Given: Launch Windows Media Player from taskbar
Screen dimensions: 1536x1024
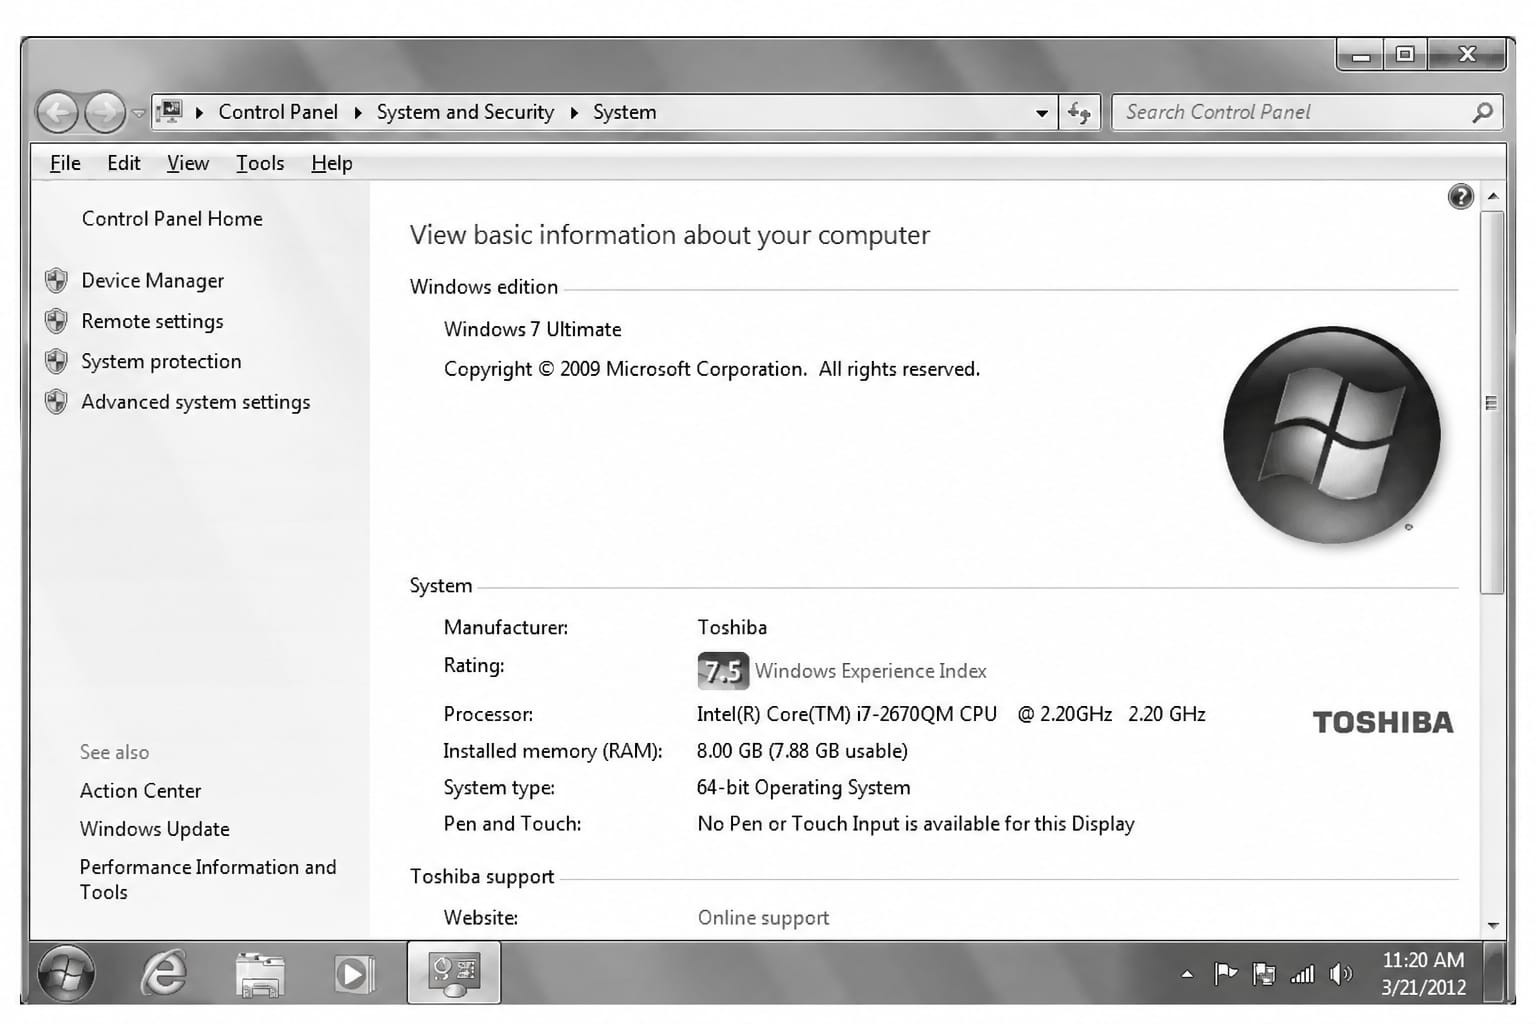Looking at the screenshot, I should pos(353,974).
